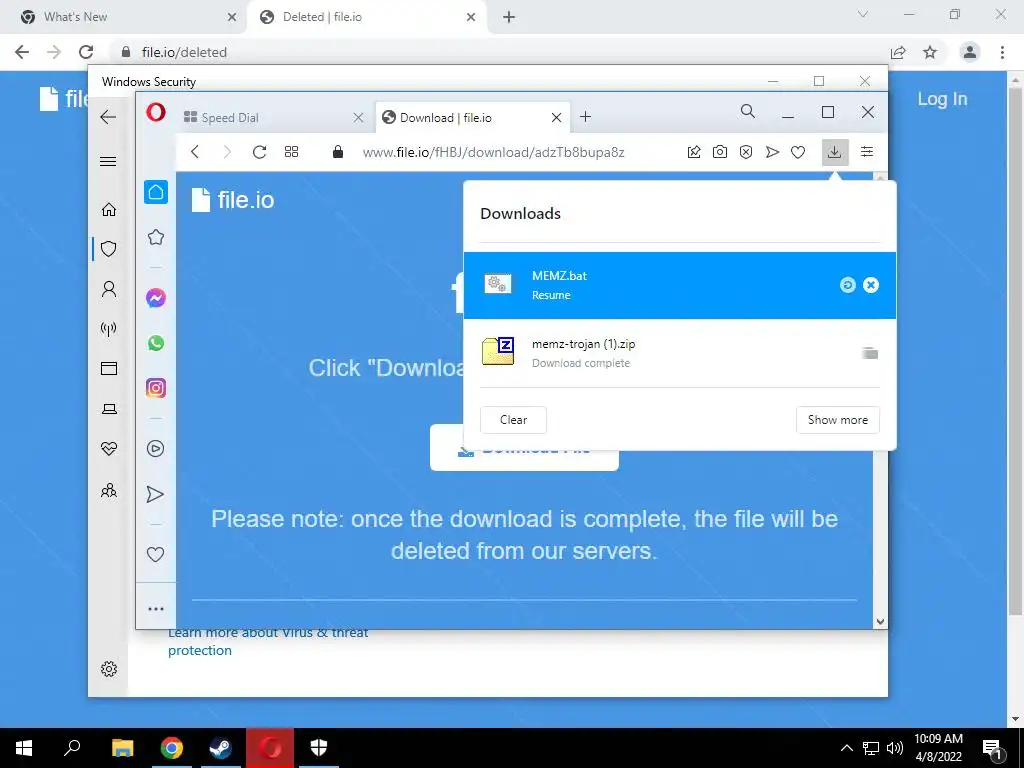Viewport: 1024px width, 768px height.
Task: Open App & browser control in Windows Security
Action: coord(108,368)
